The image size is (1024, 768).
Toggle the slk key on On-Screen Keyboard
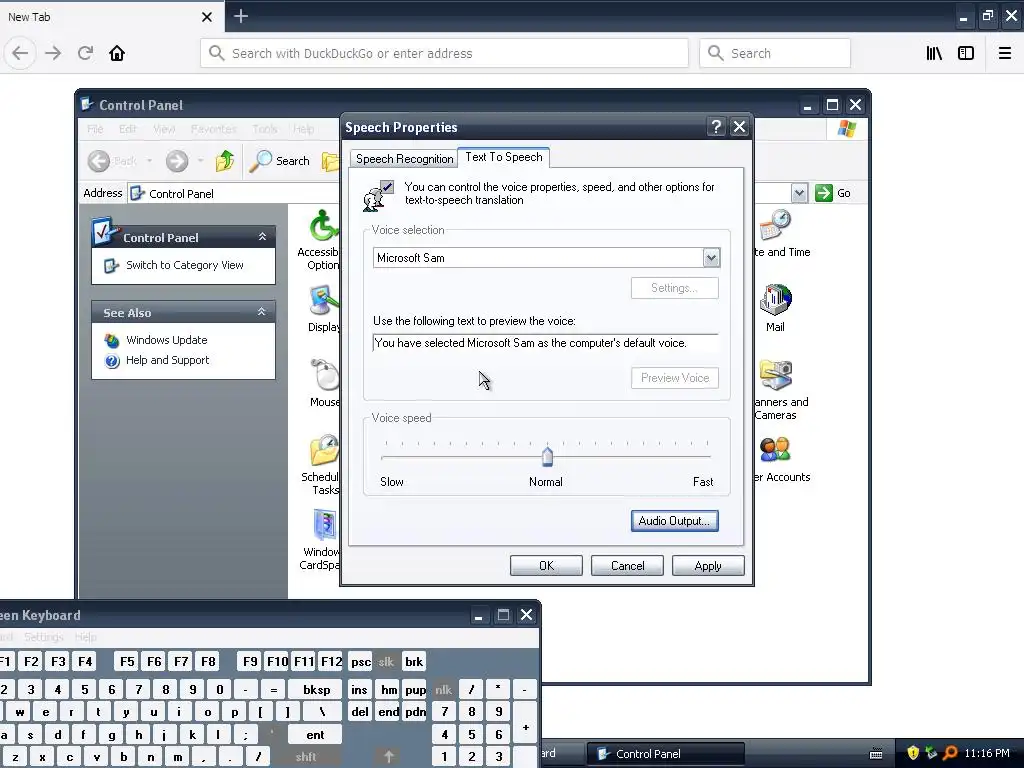(x=386, y=662)
